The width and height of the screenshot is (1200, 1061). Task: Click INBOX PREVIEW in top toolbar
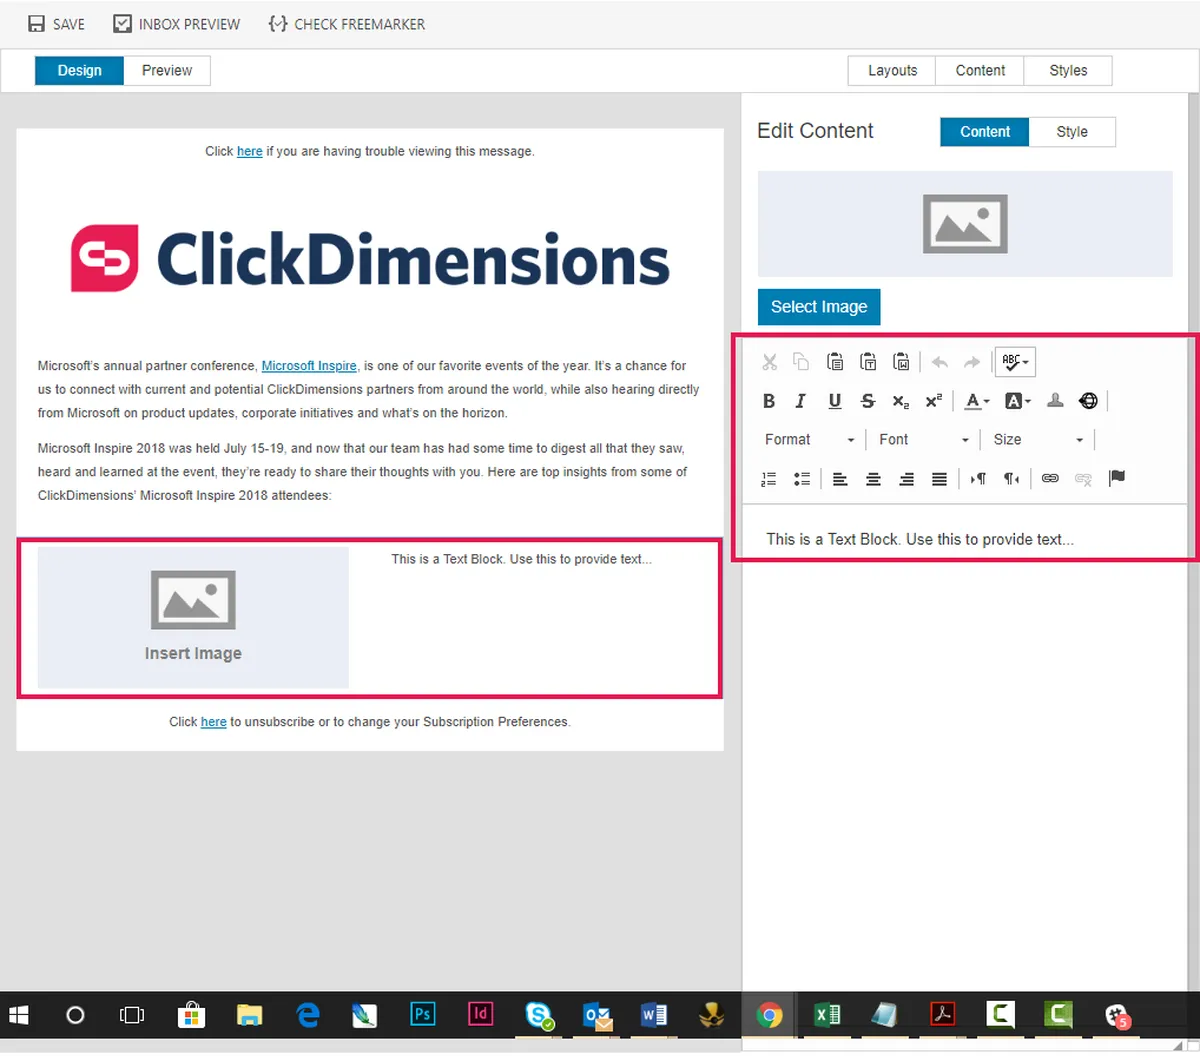[176, 24]
